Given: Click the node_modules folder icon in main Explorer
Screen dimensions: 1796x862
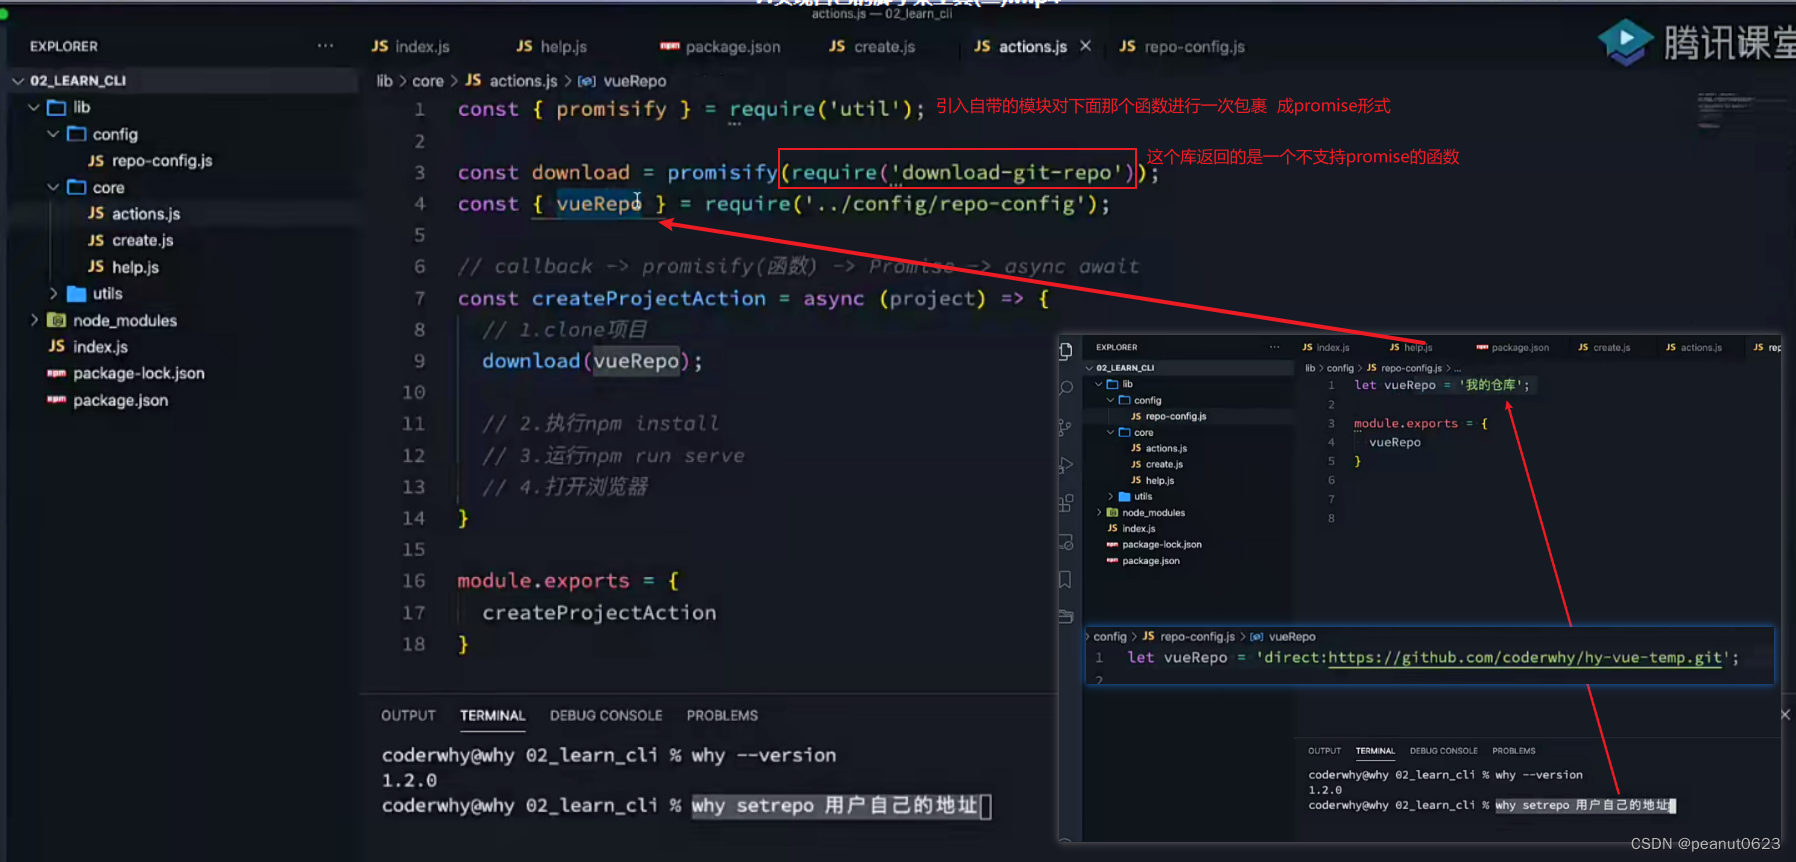Looking at the screenshot, I should tap(57, 320).
